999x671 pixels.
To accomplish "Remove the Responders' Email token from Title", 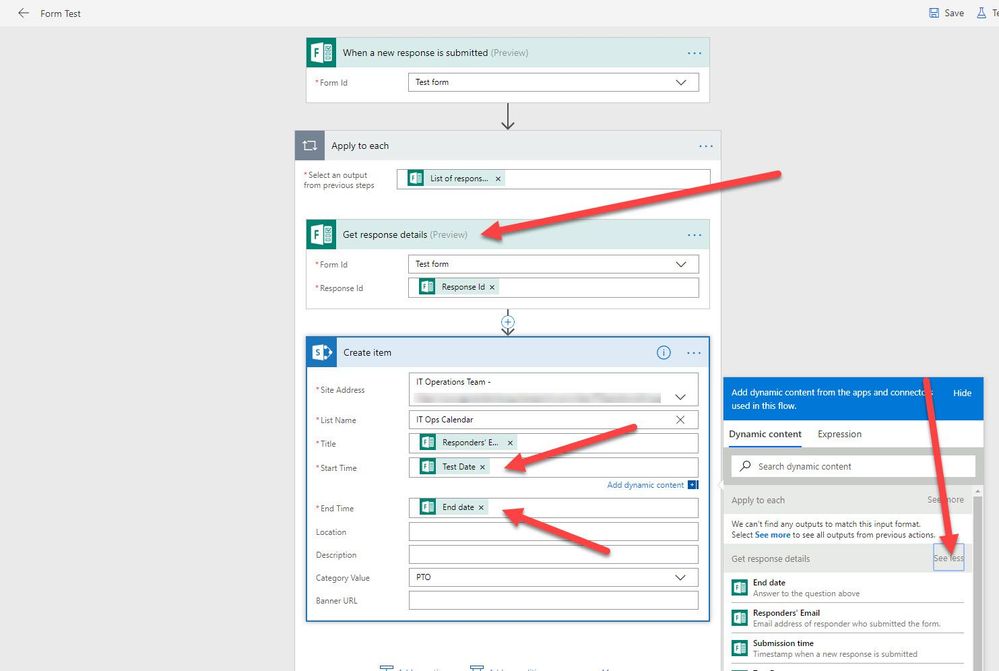I will coord(510,443).
